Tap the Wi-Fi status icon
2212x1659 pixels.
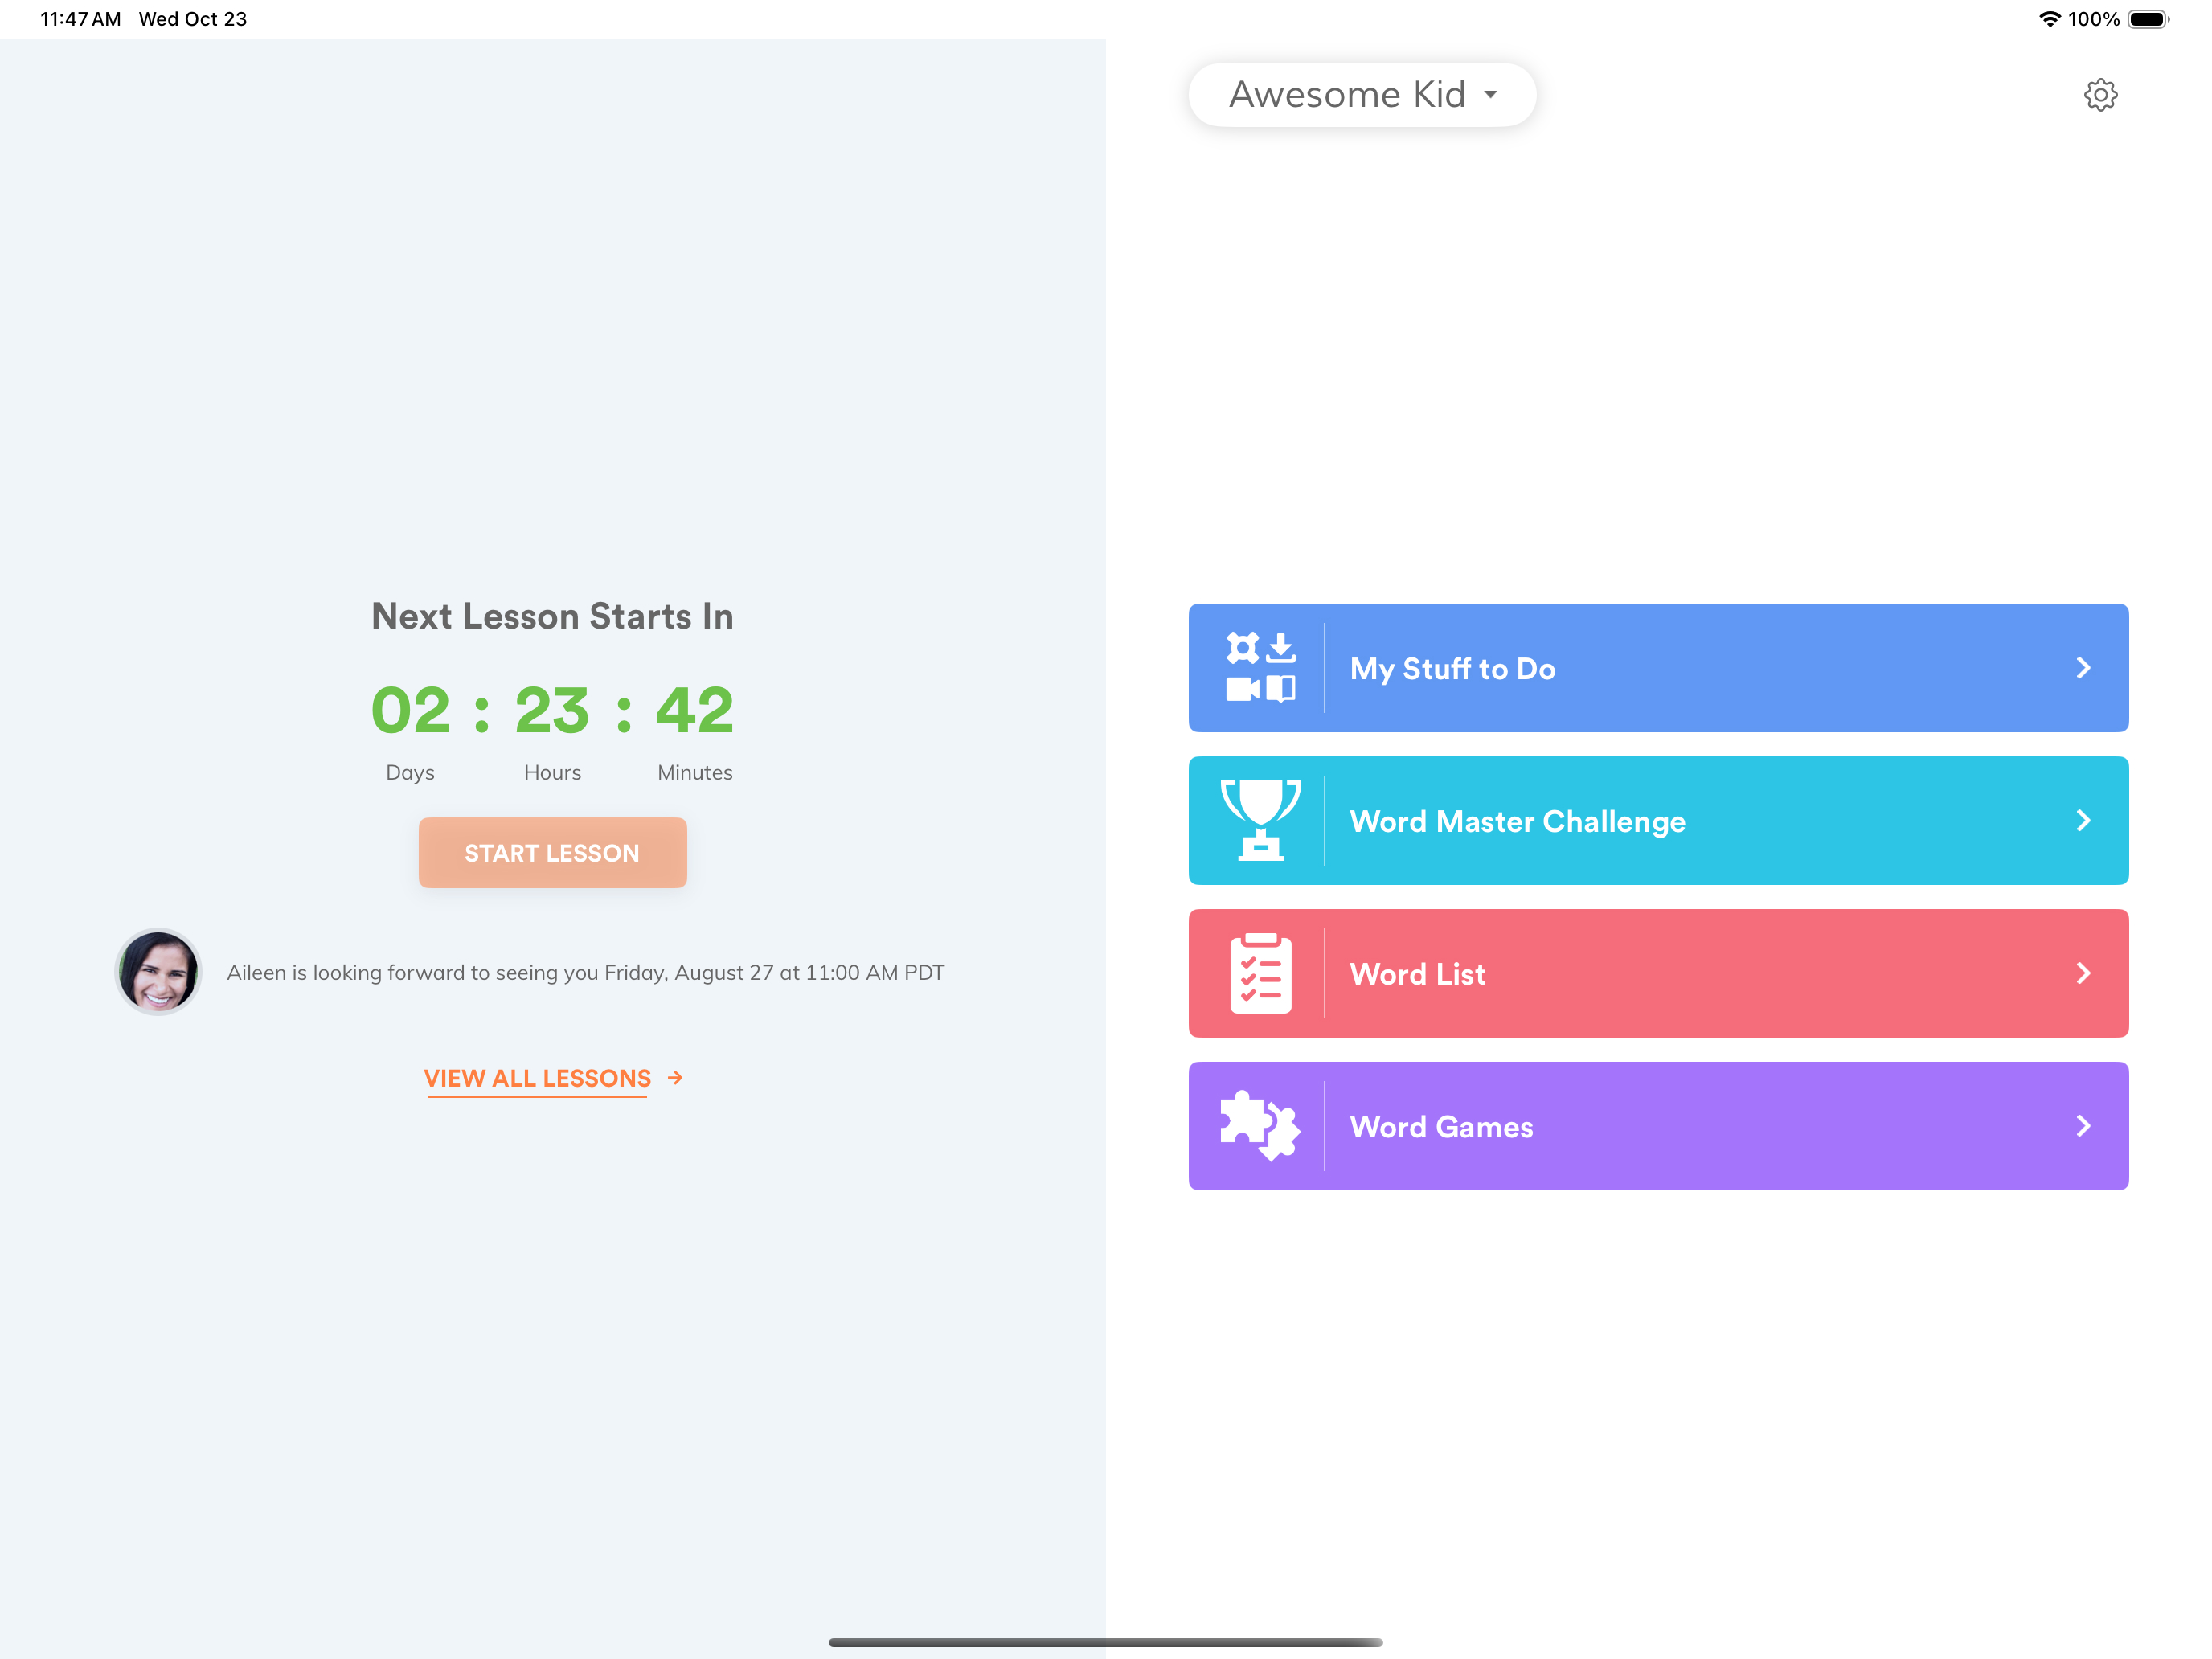click(x=2049, y=19)
